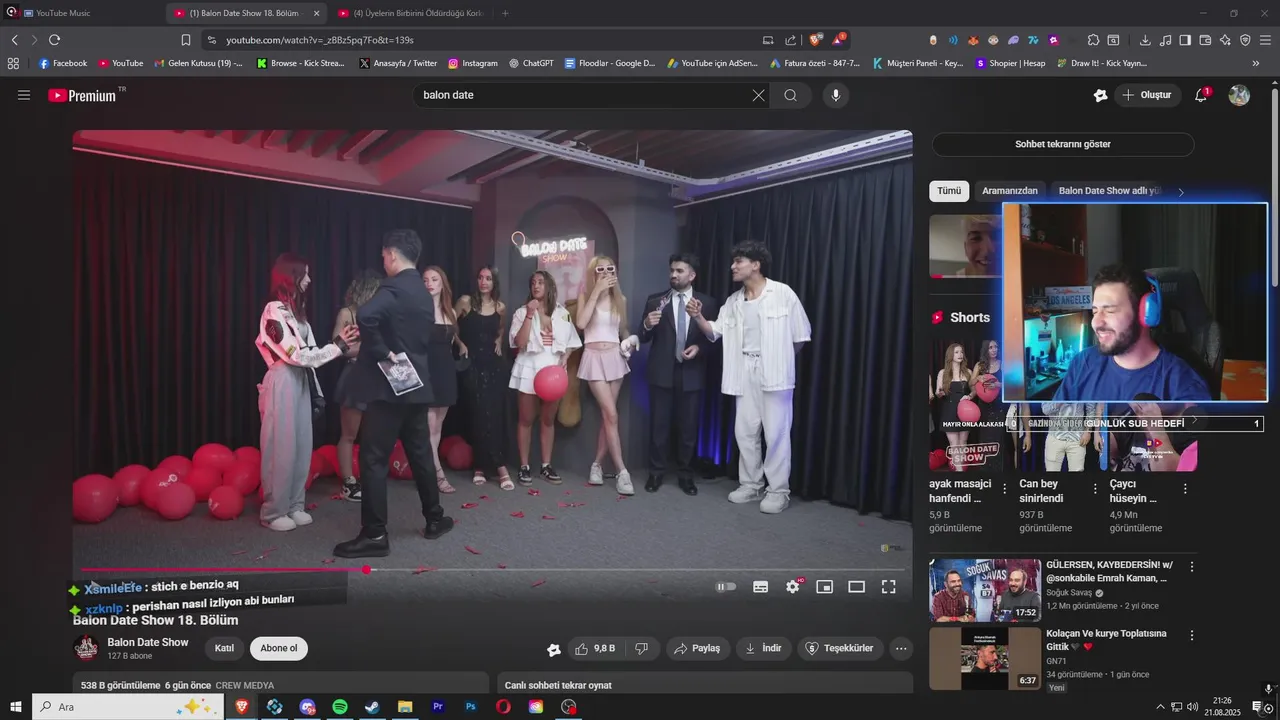This screenshot has width=1280, height=720.
Task: Select the Tümü filter chip
Action: pyautogui.click(x=949, y=190)
